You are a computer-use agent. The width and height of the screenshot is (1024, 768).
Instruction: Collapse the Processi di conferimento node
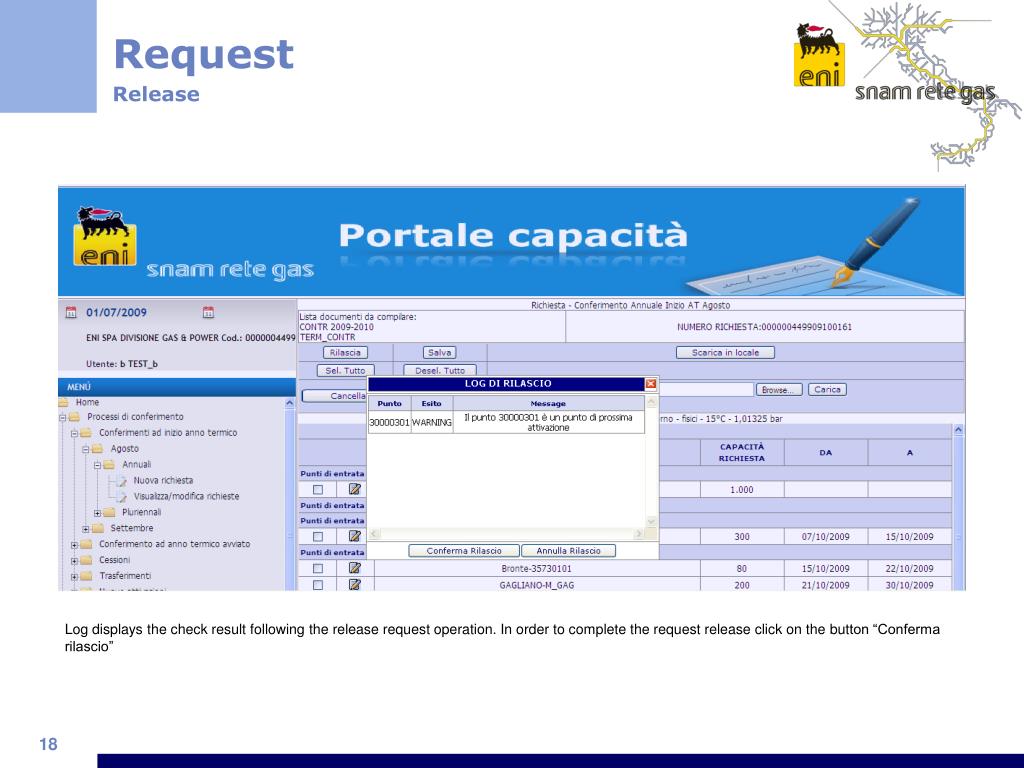[x=63, y=417]
